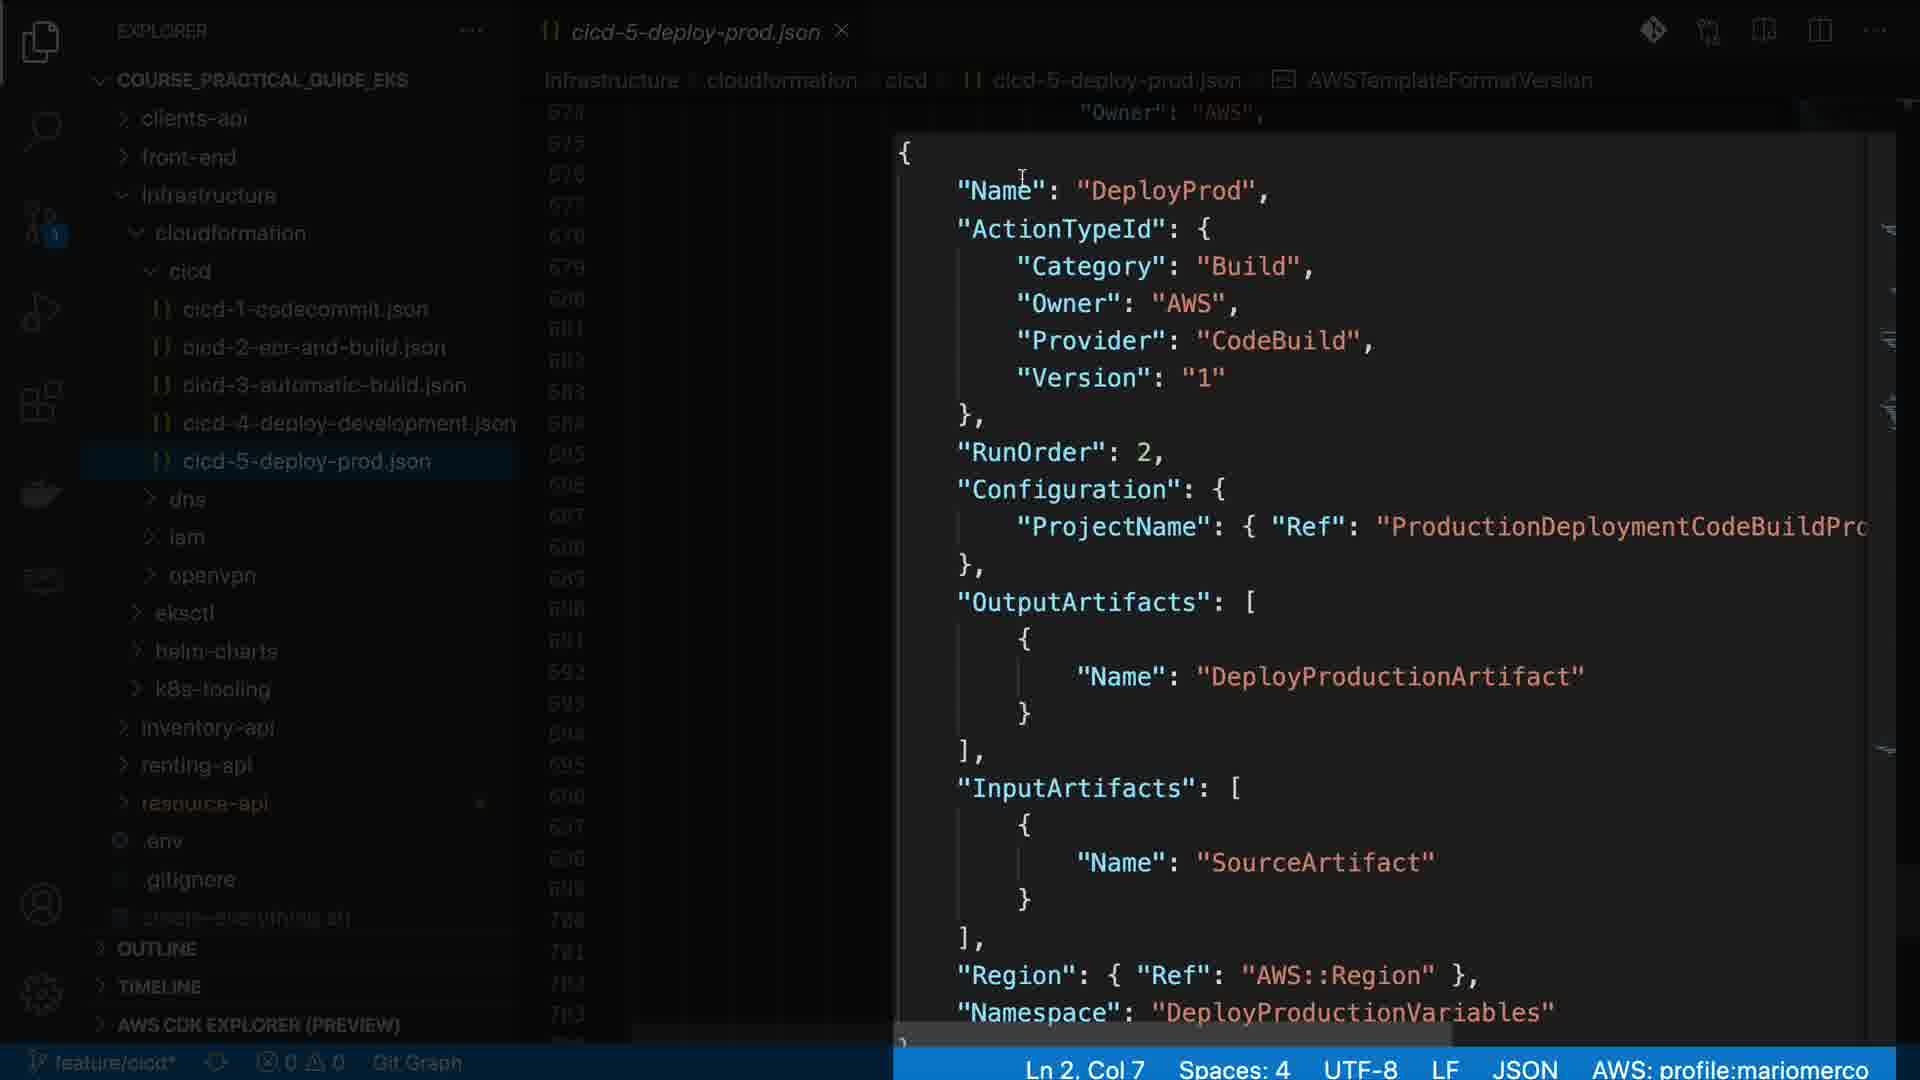
Task: Open the Source Control view icon
Action: (x=41, y=221)
